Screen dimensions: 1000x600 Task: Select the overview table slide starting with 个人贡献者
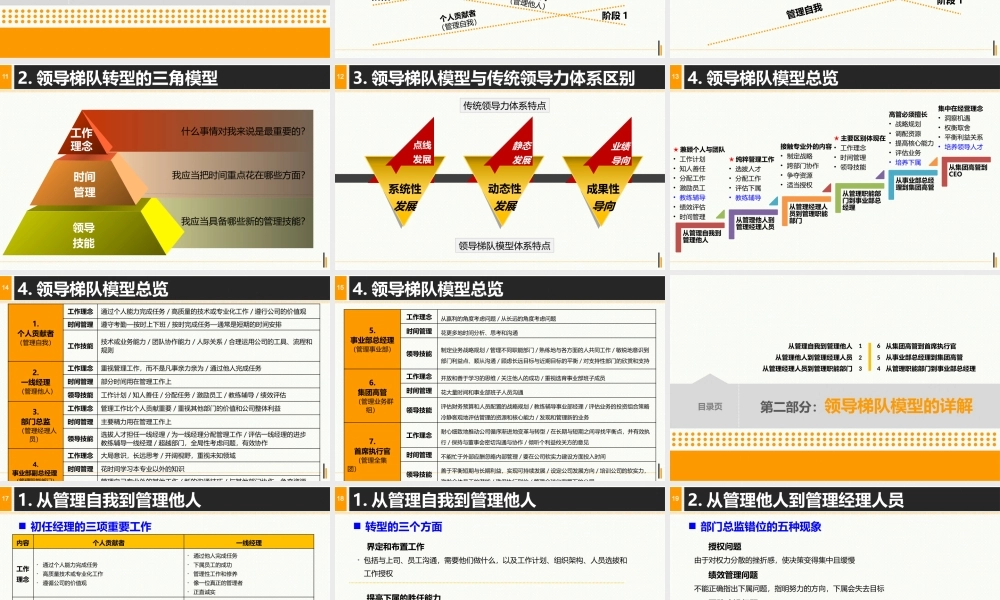165,378
